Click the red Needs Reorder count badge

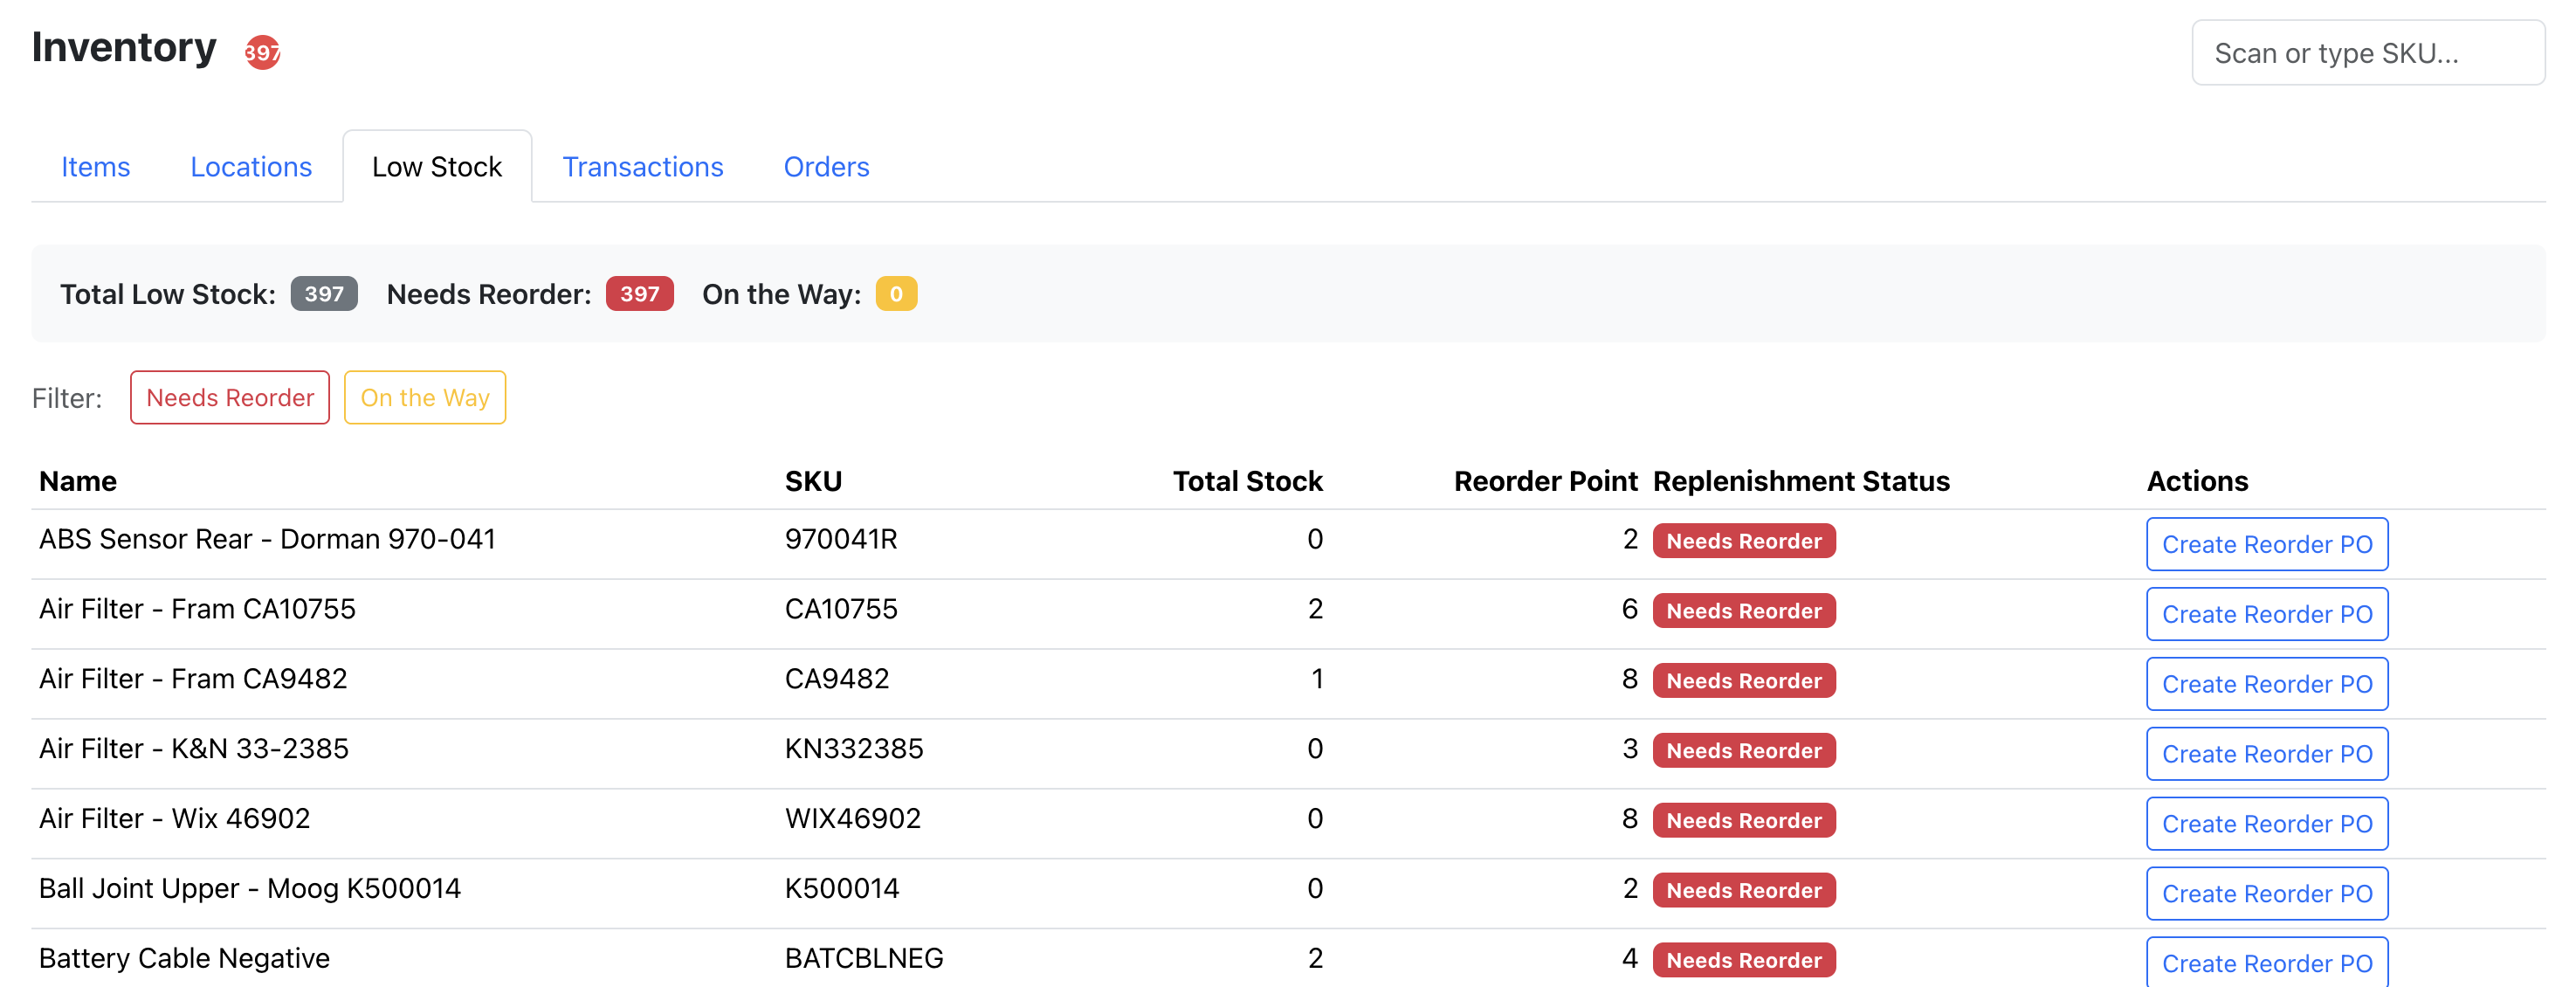639,294
